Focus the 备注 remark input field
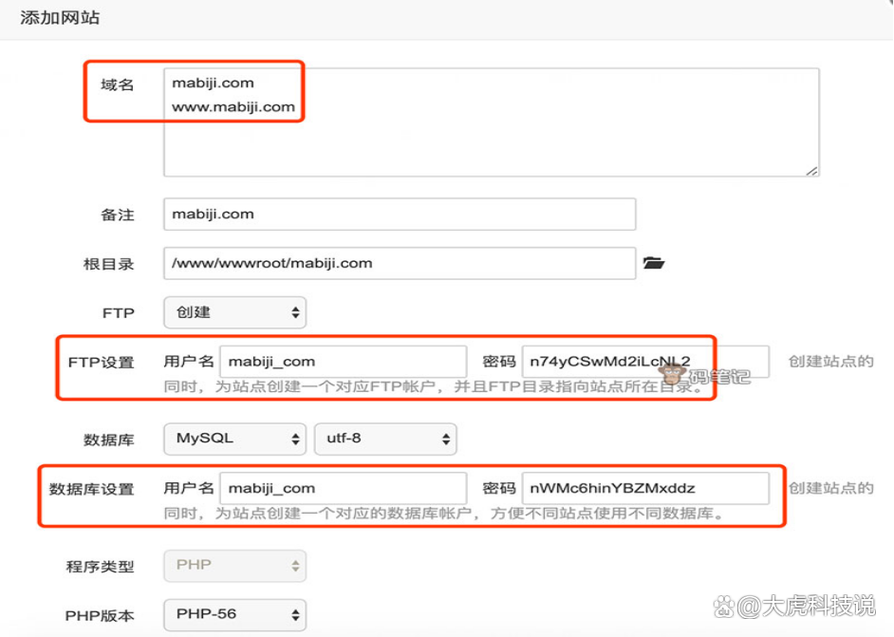Image resolution: width=894 pixels, height=637 pixels. click(400, 214)
